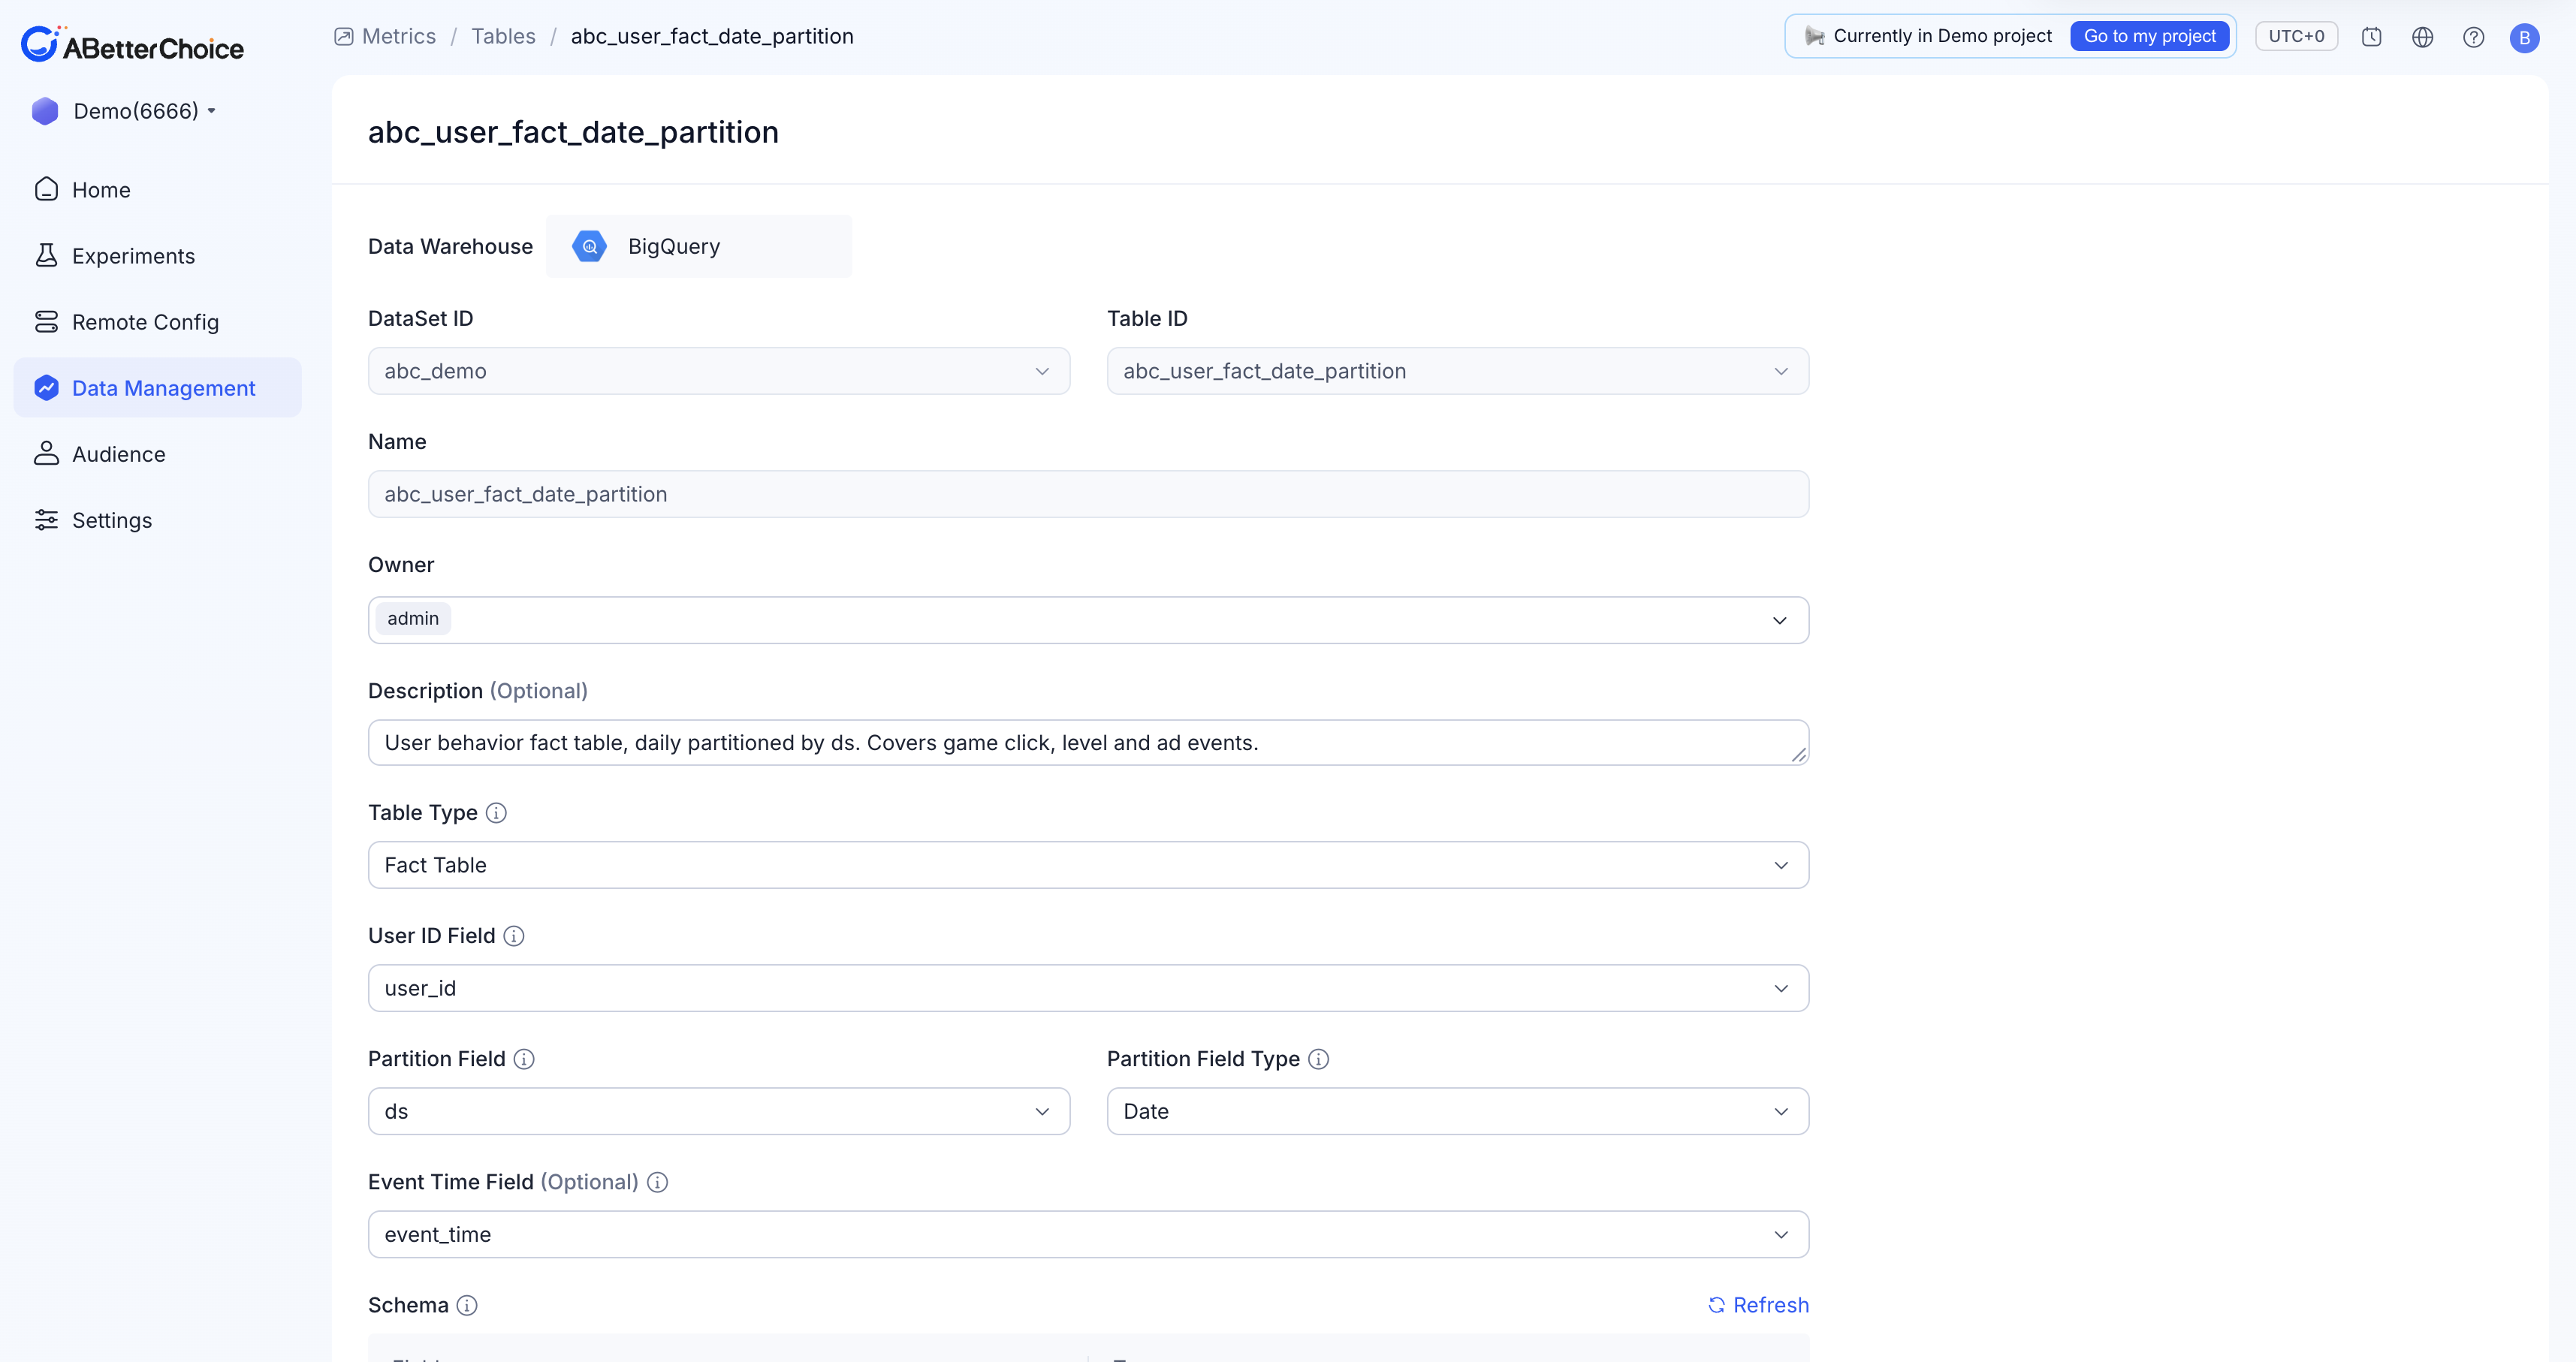
Task: Refresh the Schema
Action: point(1758,1305)
